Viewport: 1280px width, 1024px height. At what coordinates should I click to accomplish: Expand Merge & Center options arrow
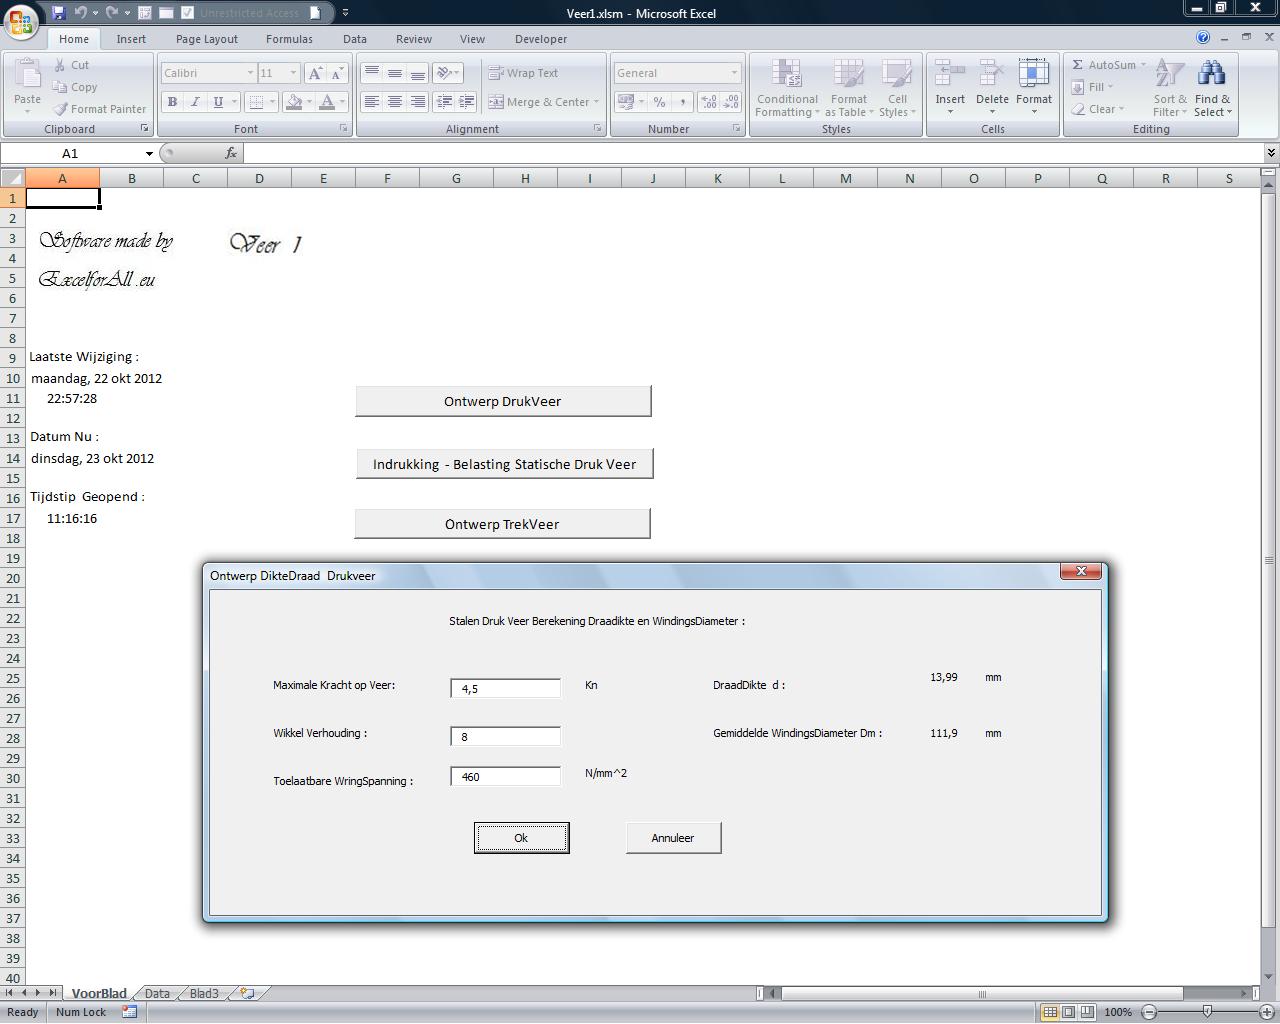596,102
